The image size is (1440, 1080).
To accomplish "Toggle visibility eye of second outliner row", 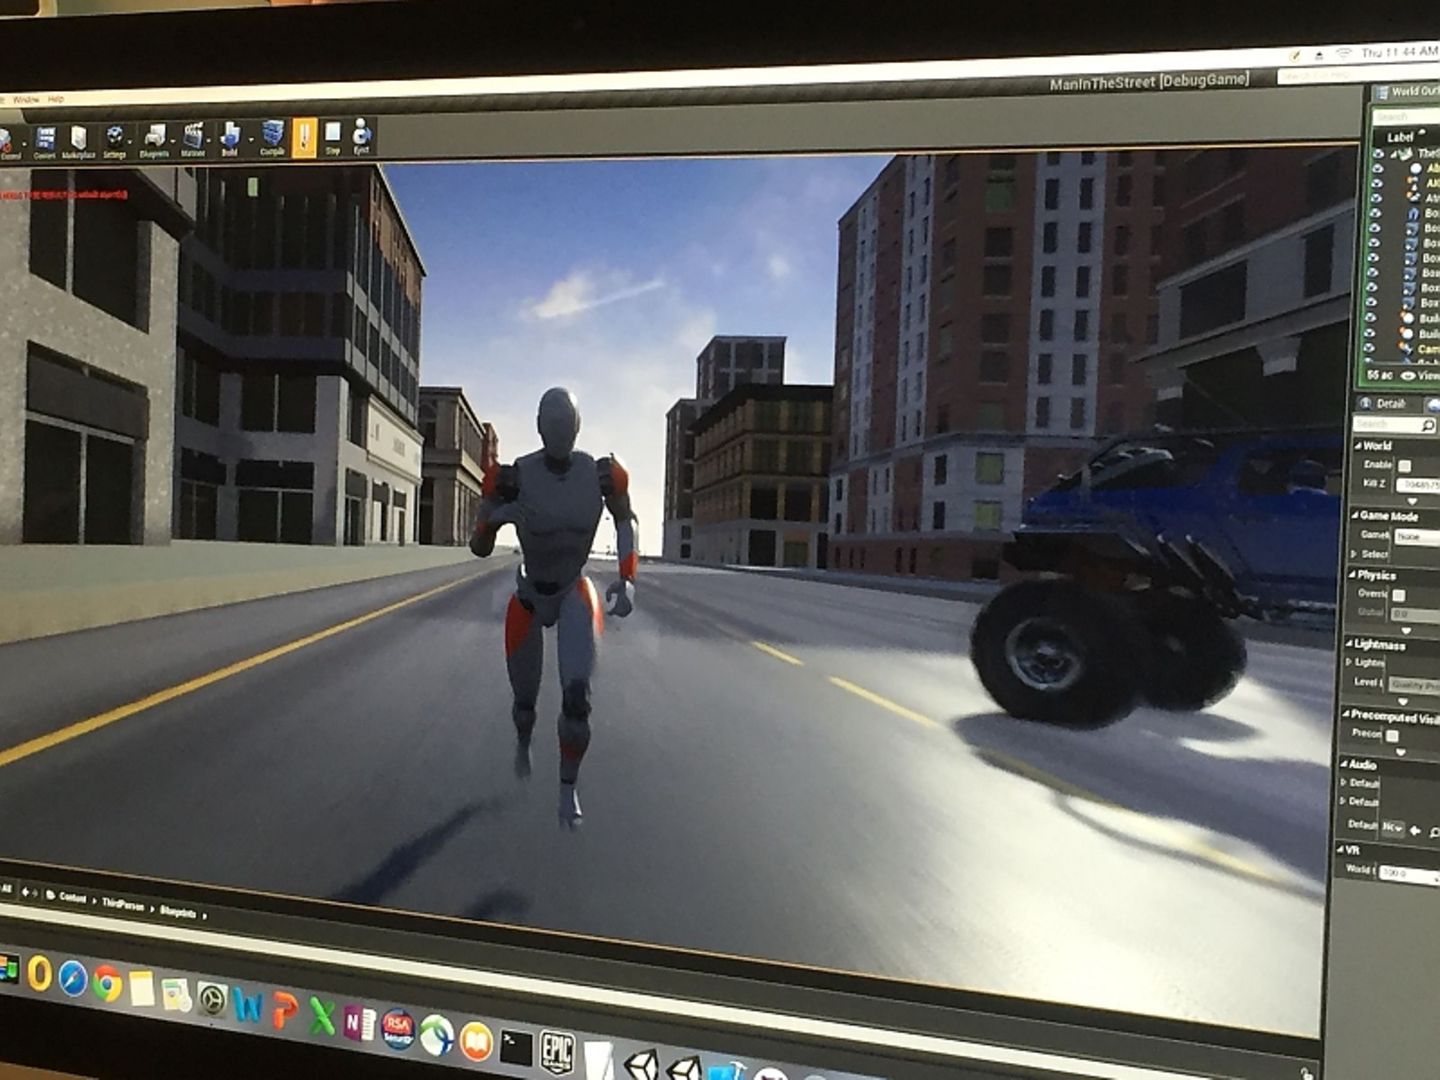I will click(x=1378, y=169).
